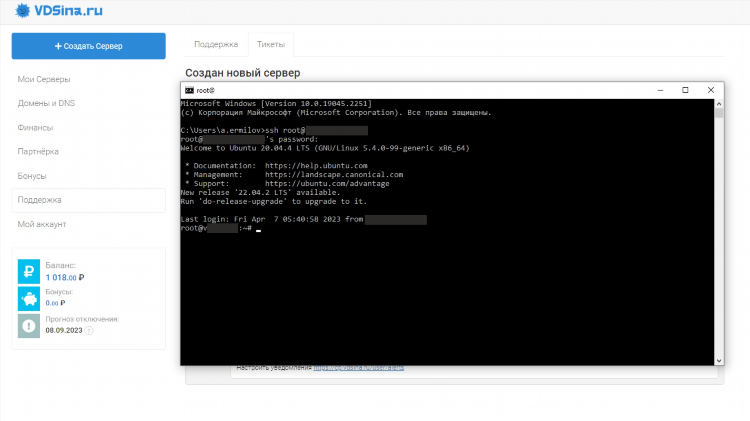
Task: Click https://landscape.canonical.com text in terminal
Action: click(334, 175)
